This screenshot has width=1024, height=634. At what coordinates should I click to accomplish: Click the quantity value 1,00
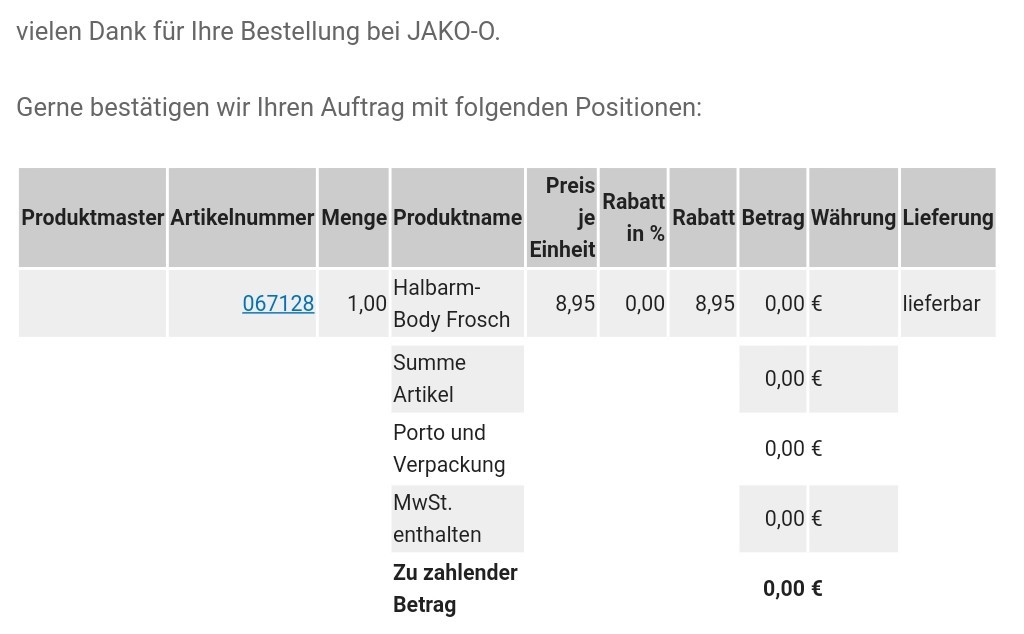tap(367, 304)
